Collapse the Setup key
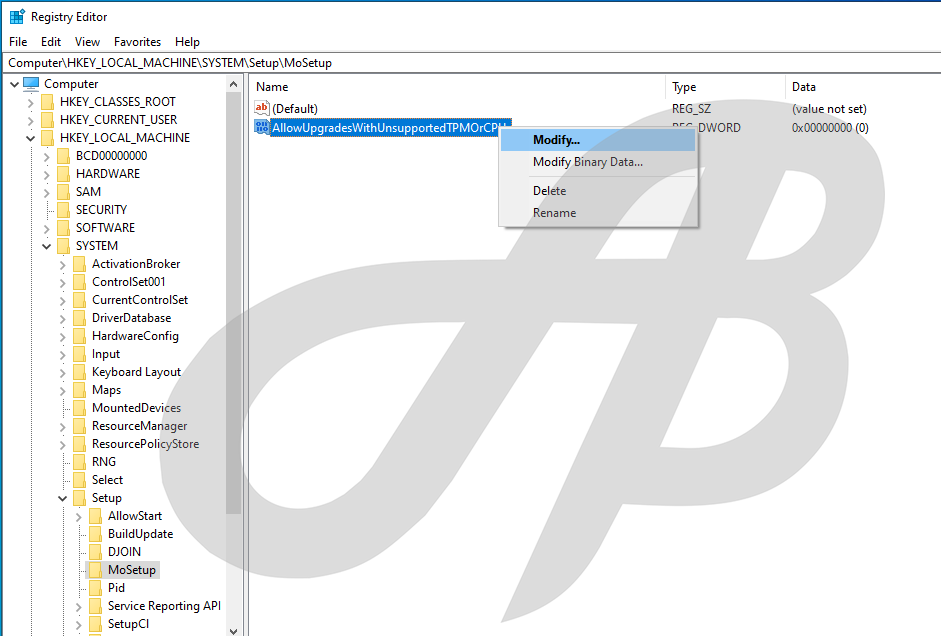This screenshot has height=636, width=941. 63,499
